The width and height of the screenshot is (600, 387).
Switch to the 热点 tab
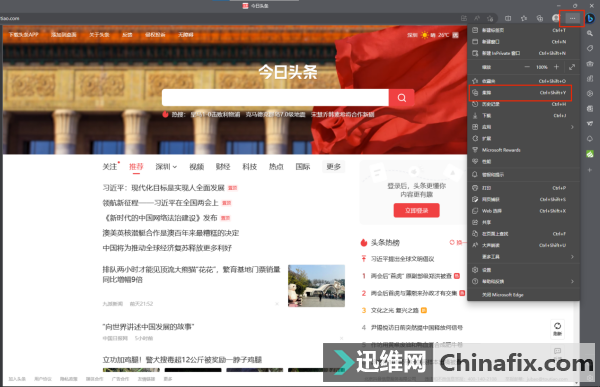(x=276, y=167)
